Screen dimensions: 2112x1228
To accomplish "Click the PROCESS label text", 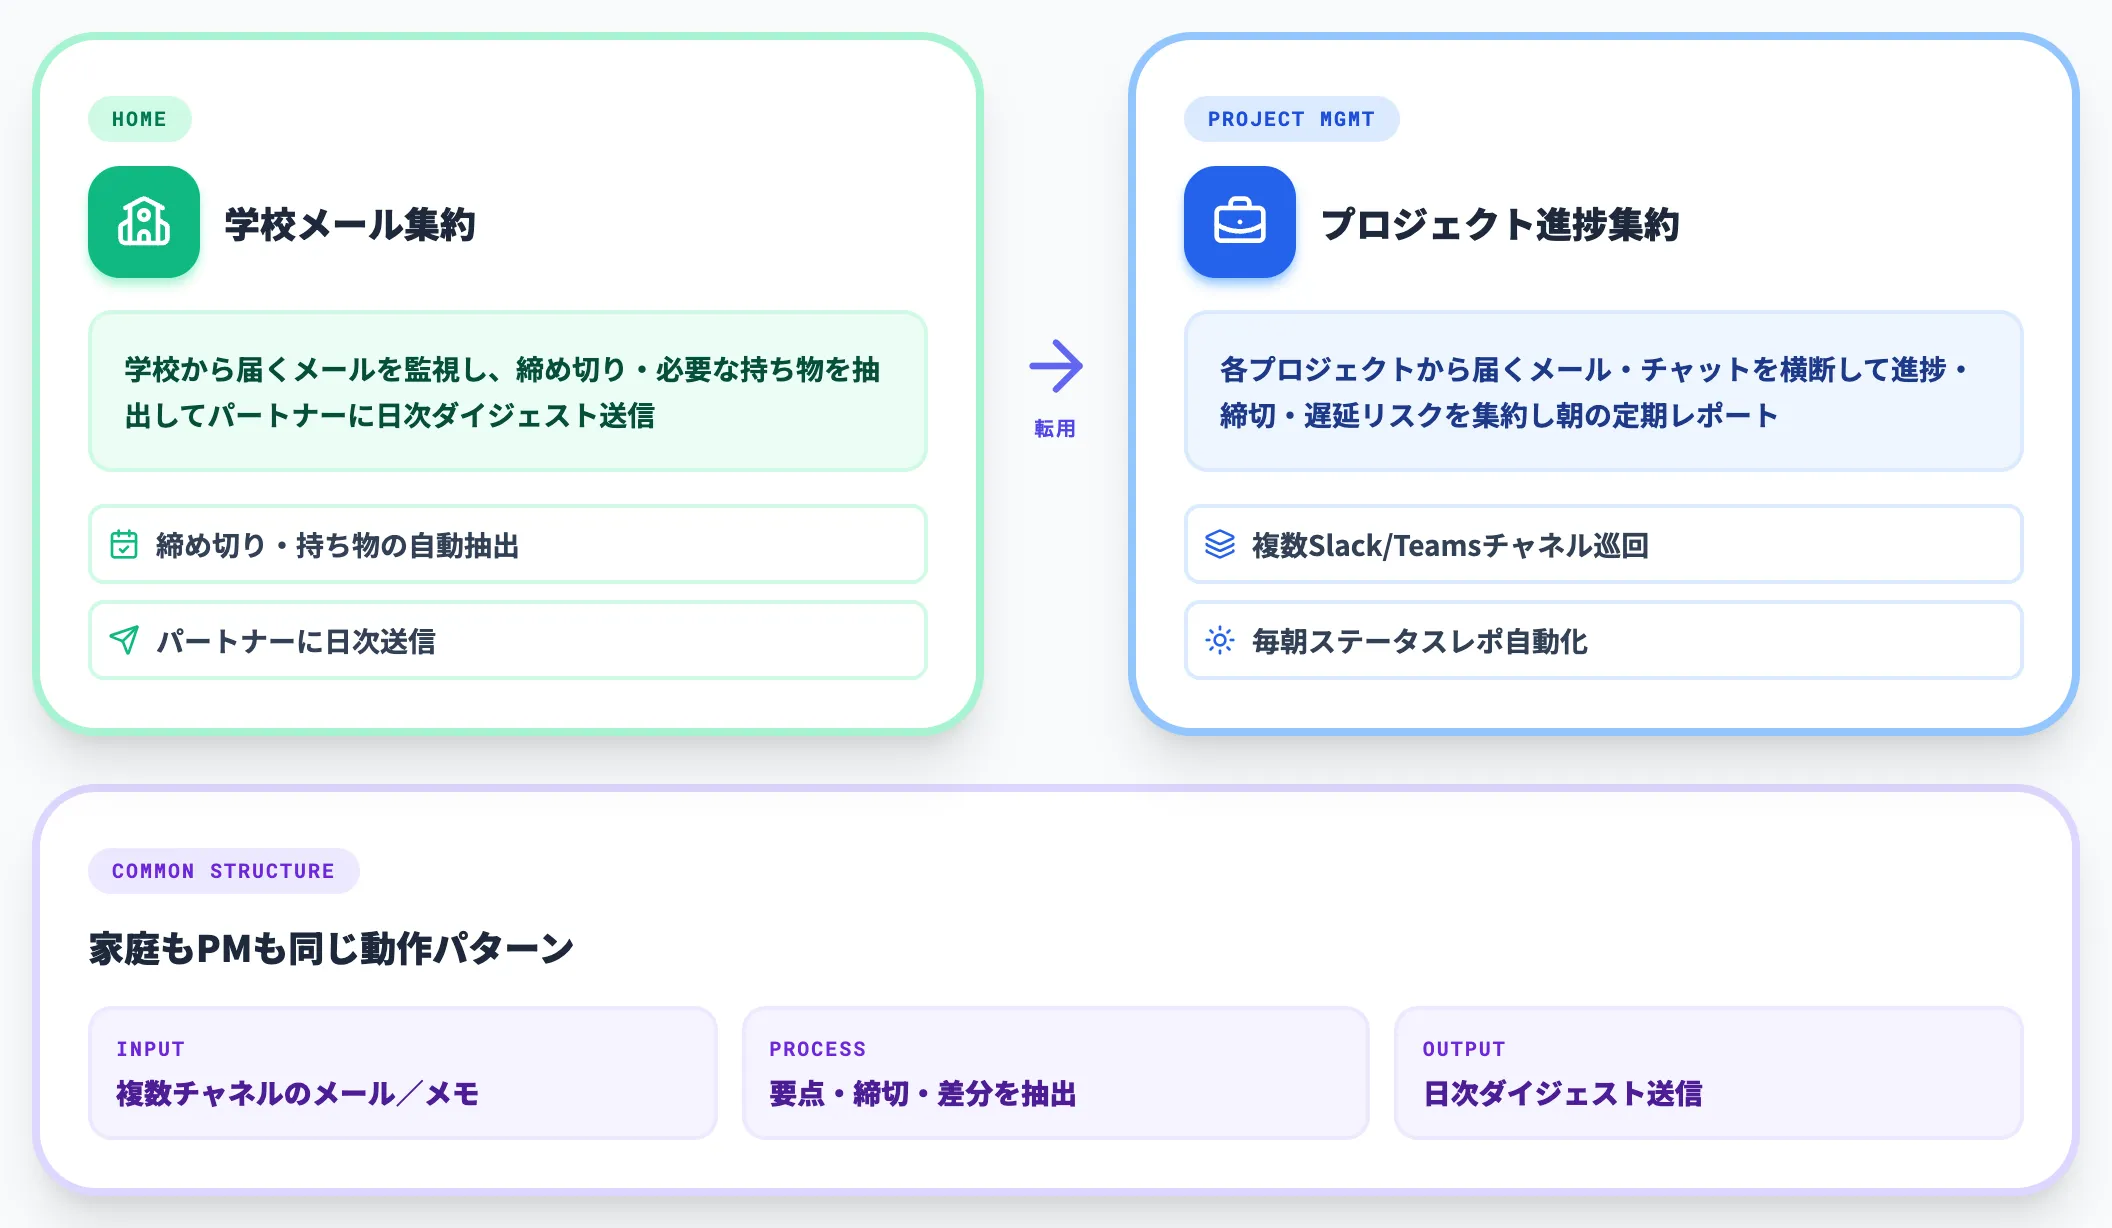I will [818, 1049].
